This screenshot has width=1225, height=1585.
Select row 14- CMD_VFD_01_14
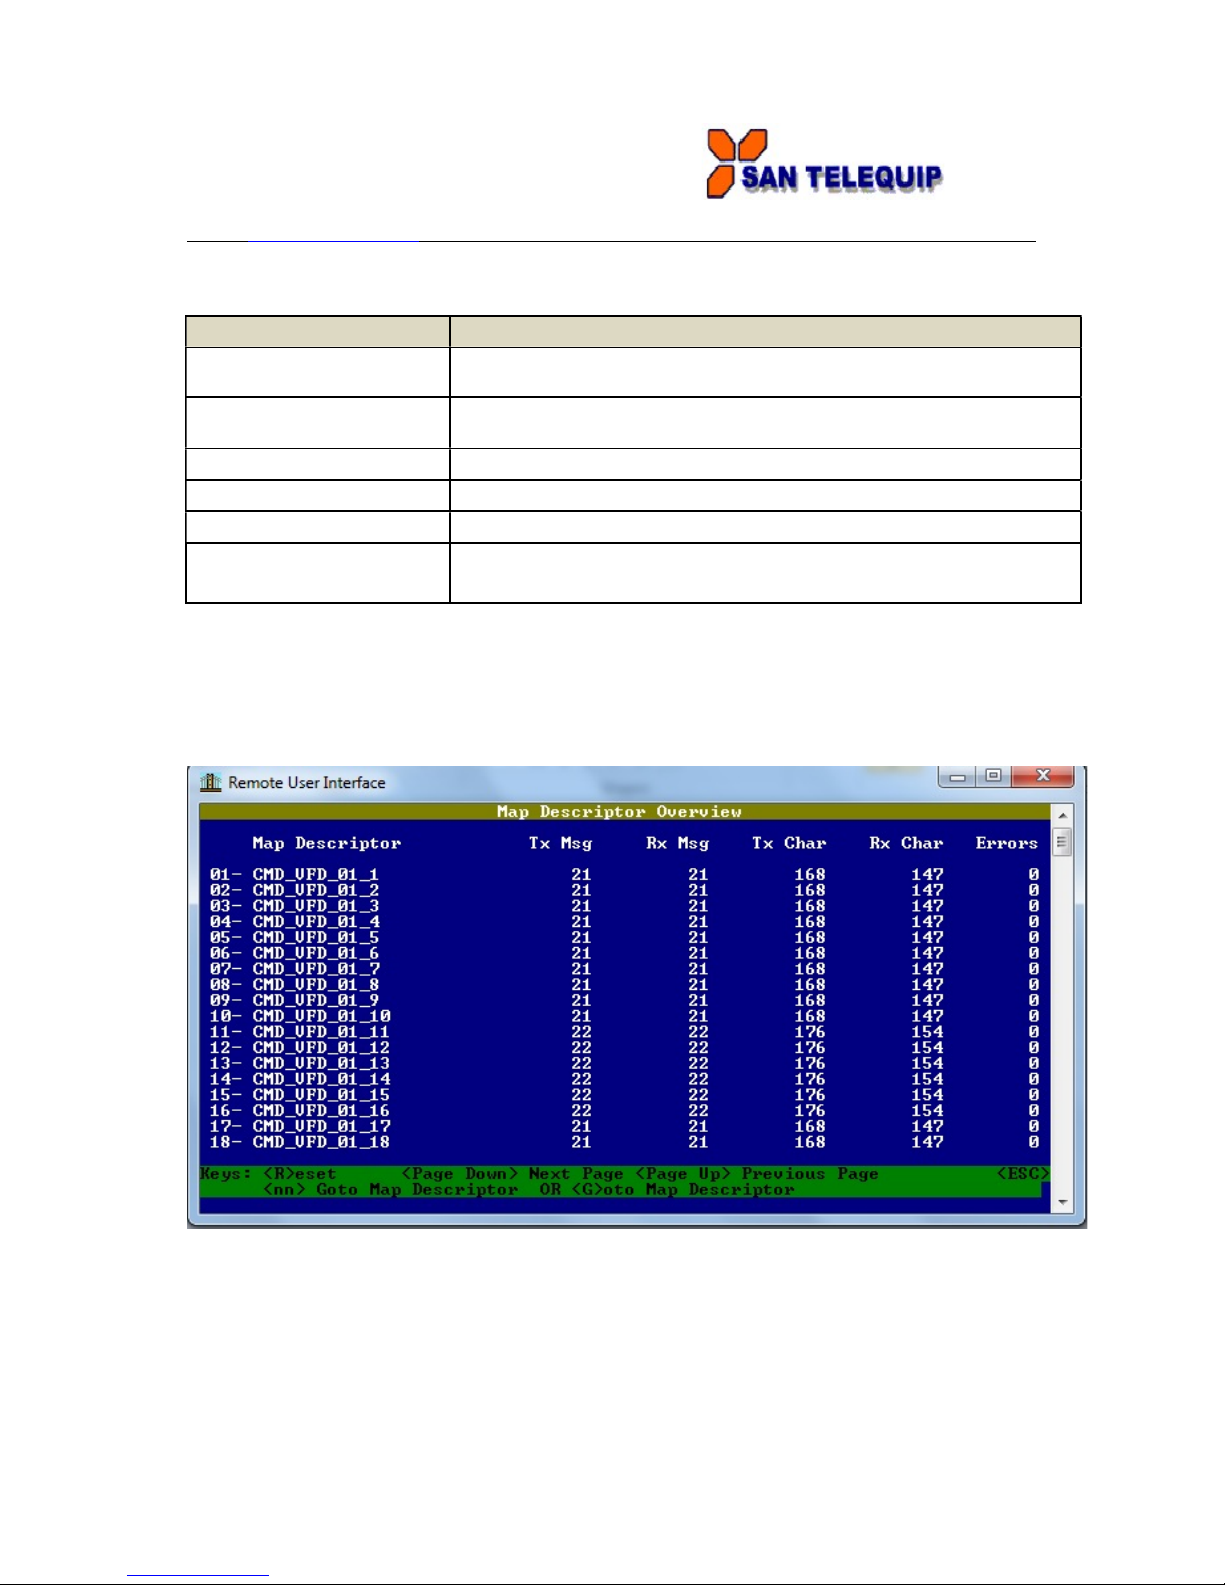[624, 1079]
